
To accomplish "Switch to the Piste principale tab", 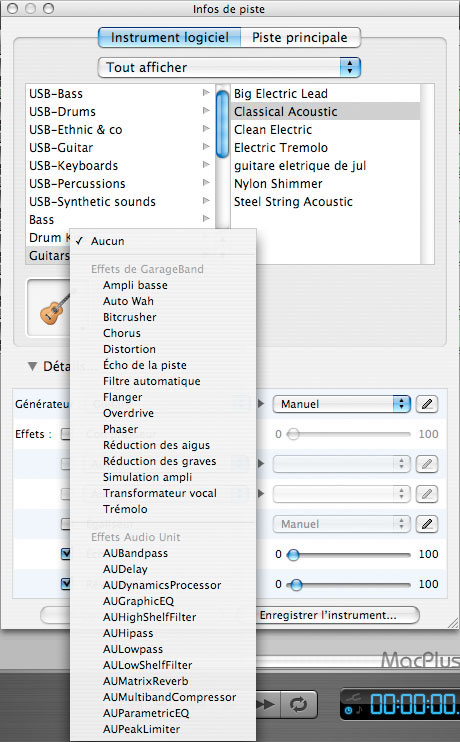I will point(300,37).
